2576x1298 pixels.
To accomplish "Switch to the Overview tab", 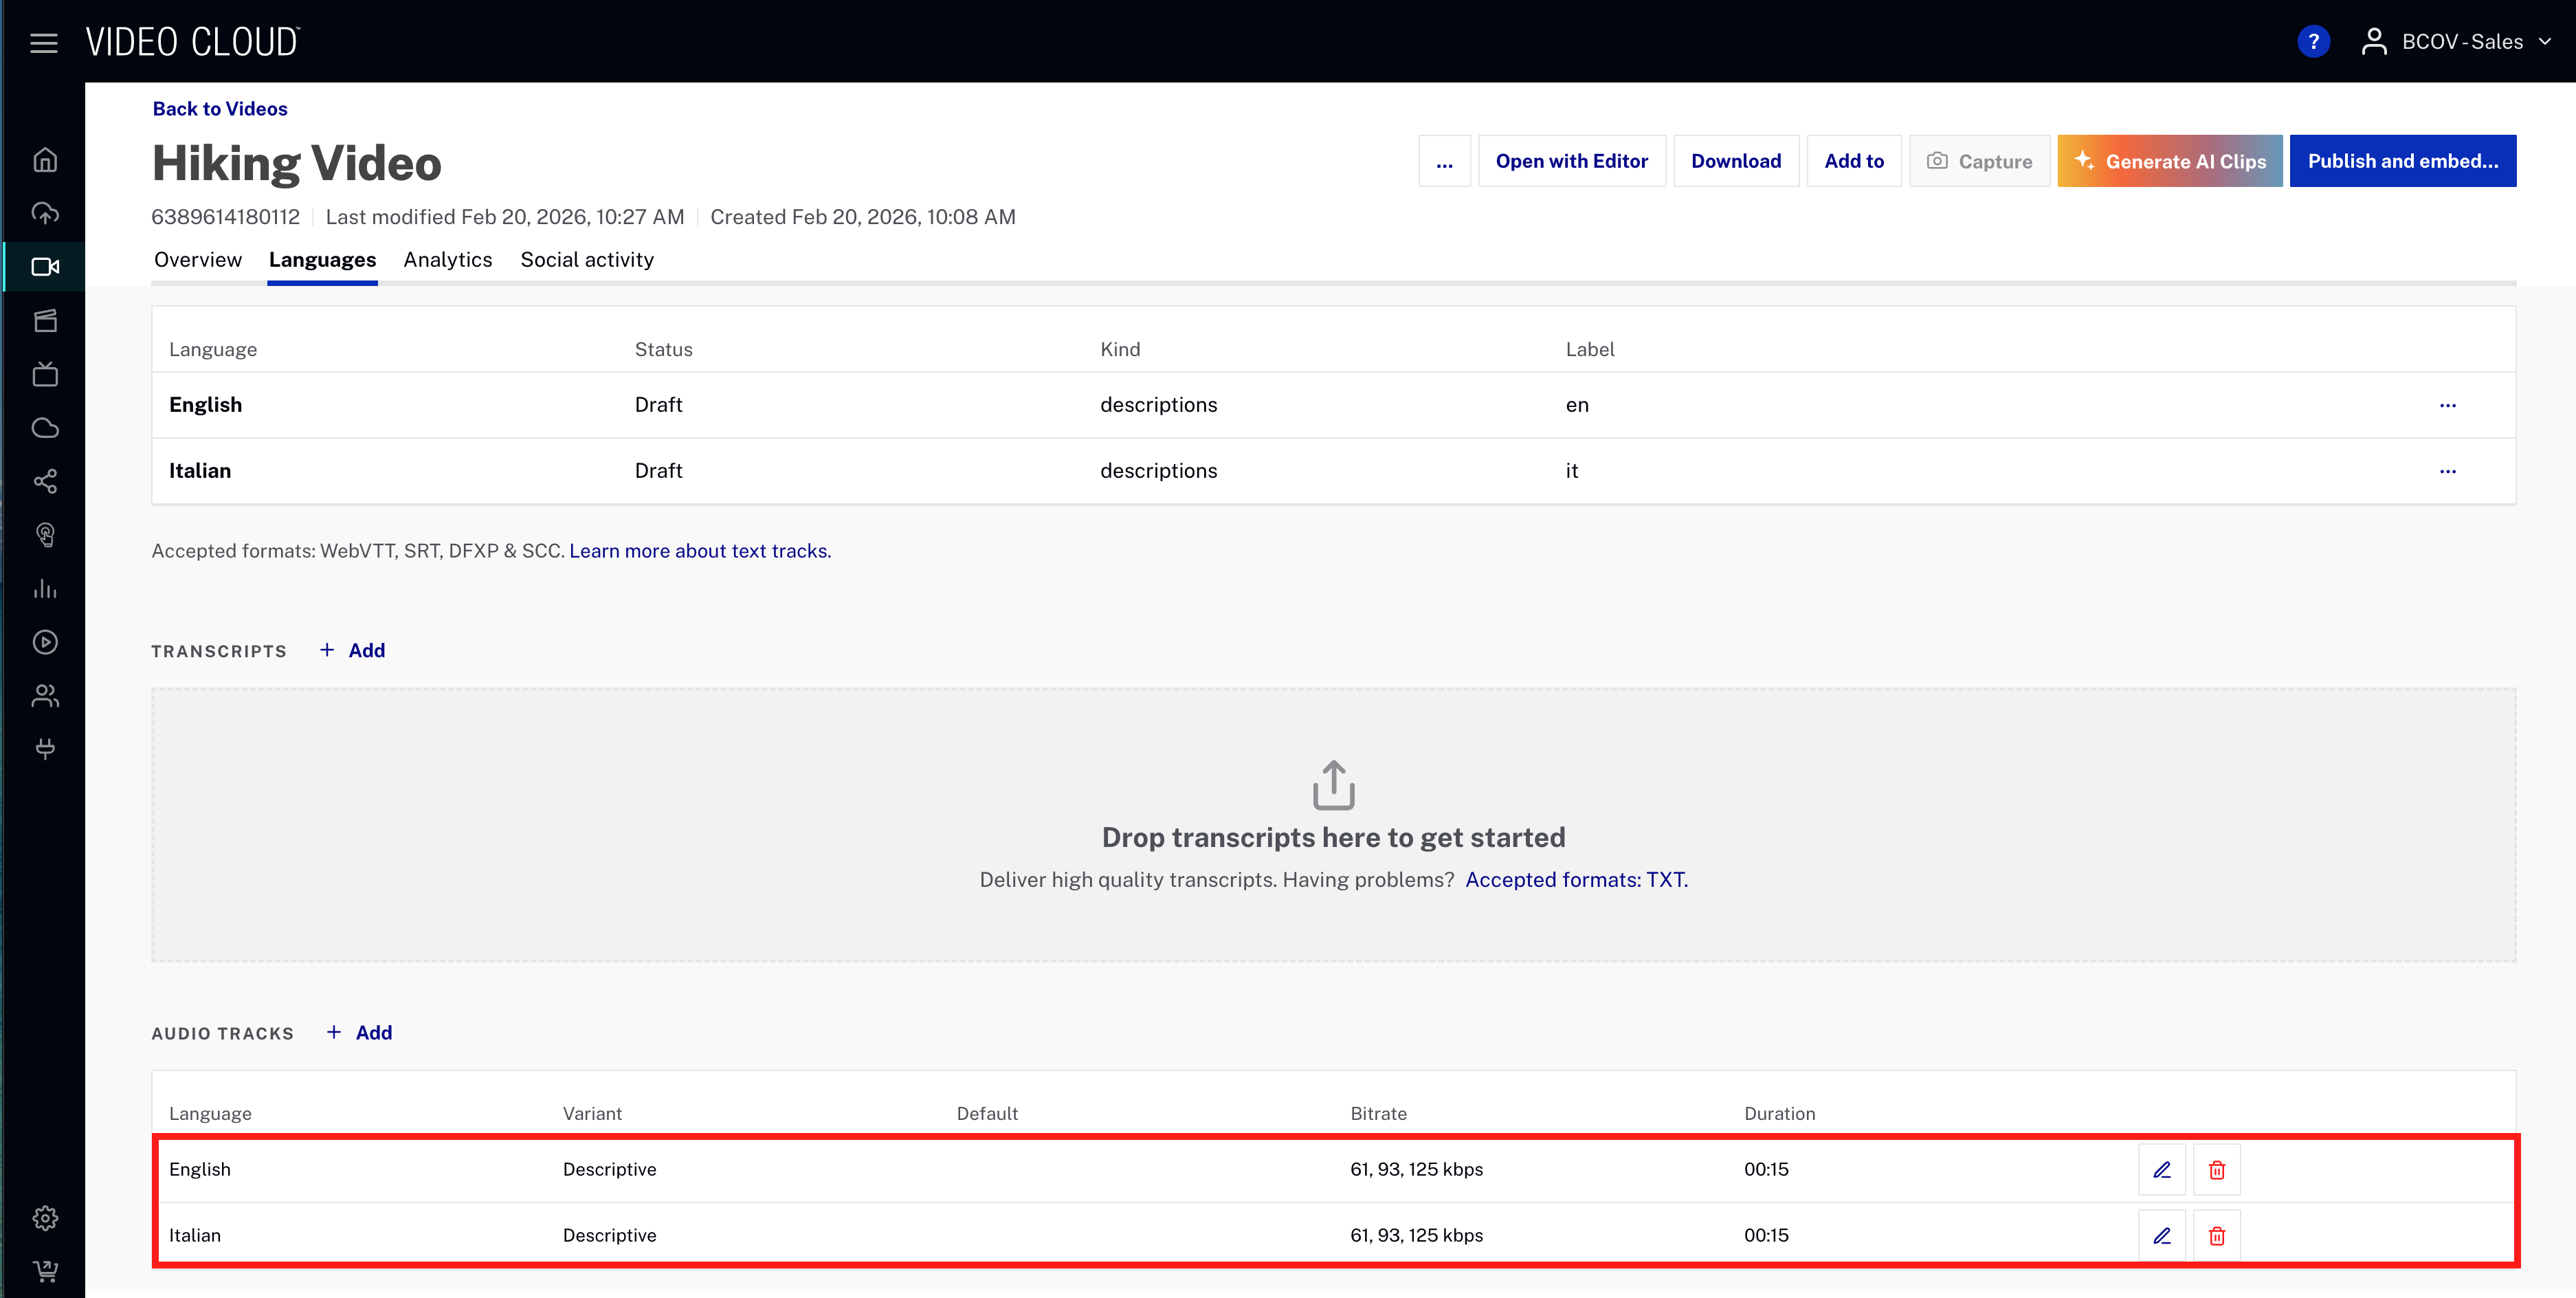I will click(197, 260).
